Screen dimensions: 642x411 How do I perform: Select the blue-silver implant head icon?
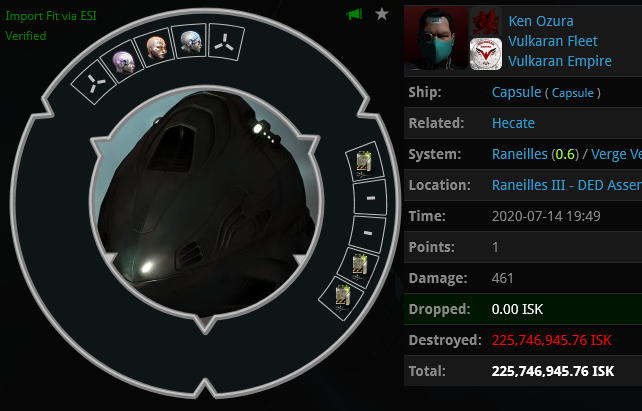click(x=191, y=41)
